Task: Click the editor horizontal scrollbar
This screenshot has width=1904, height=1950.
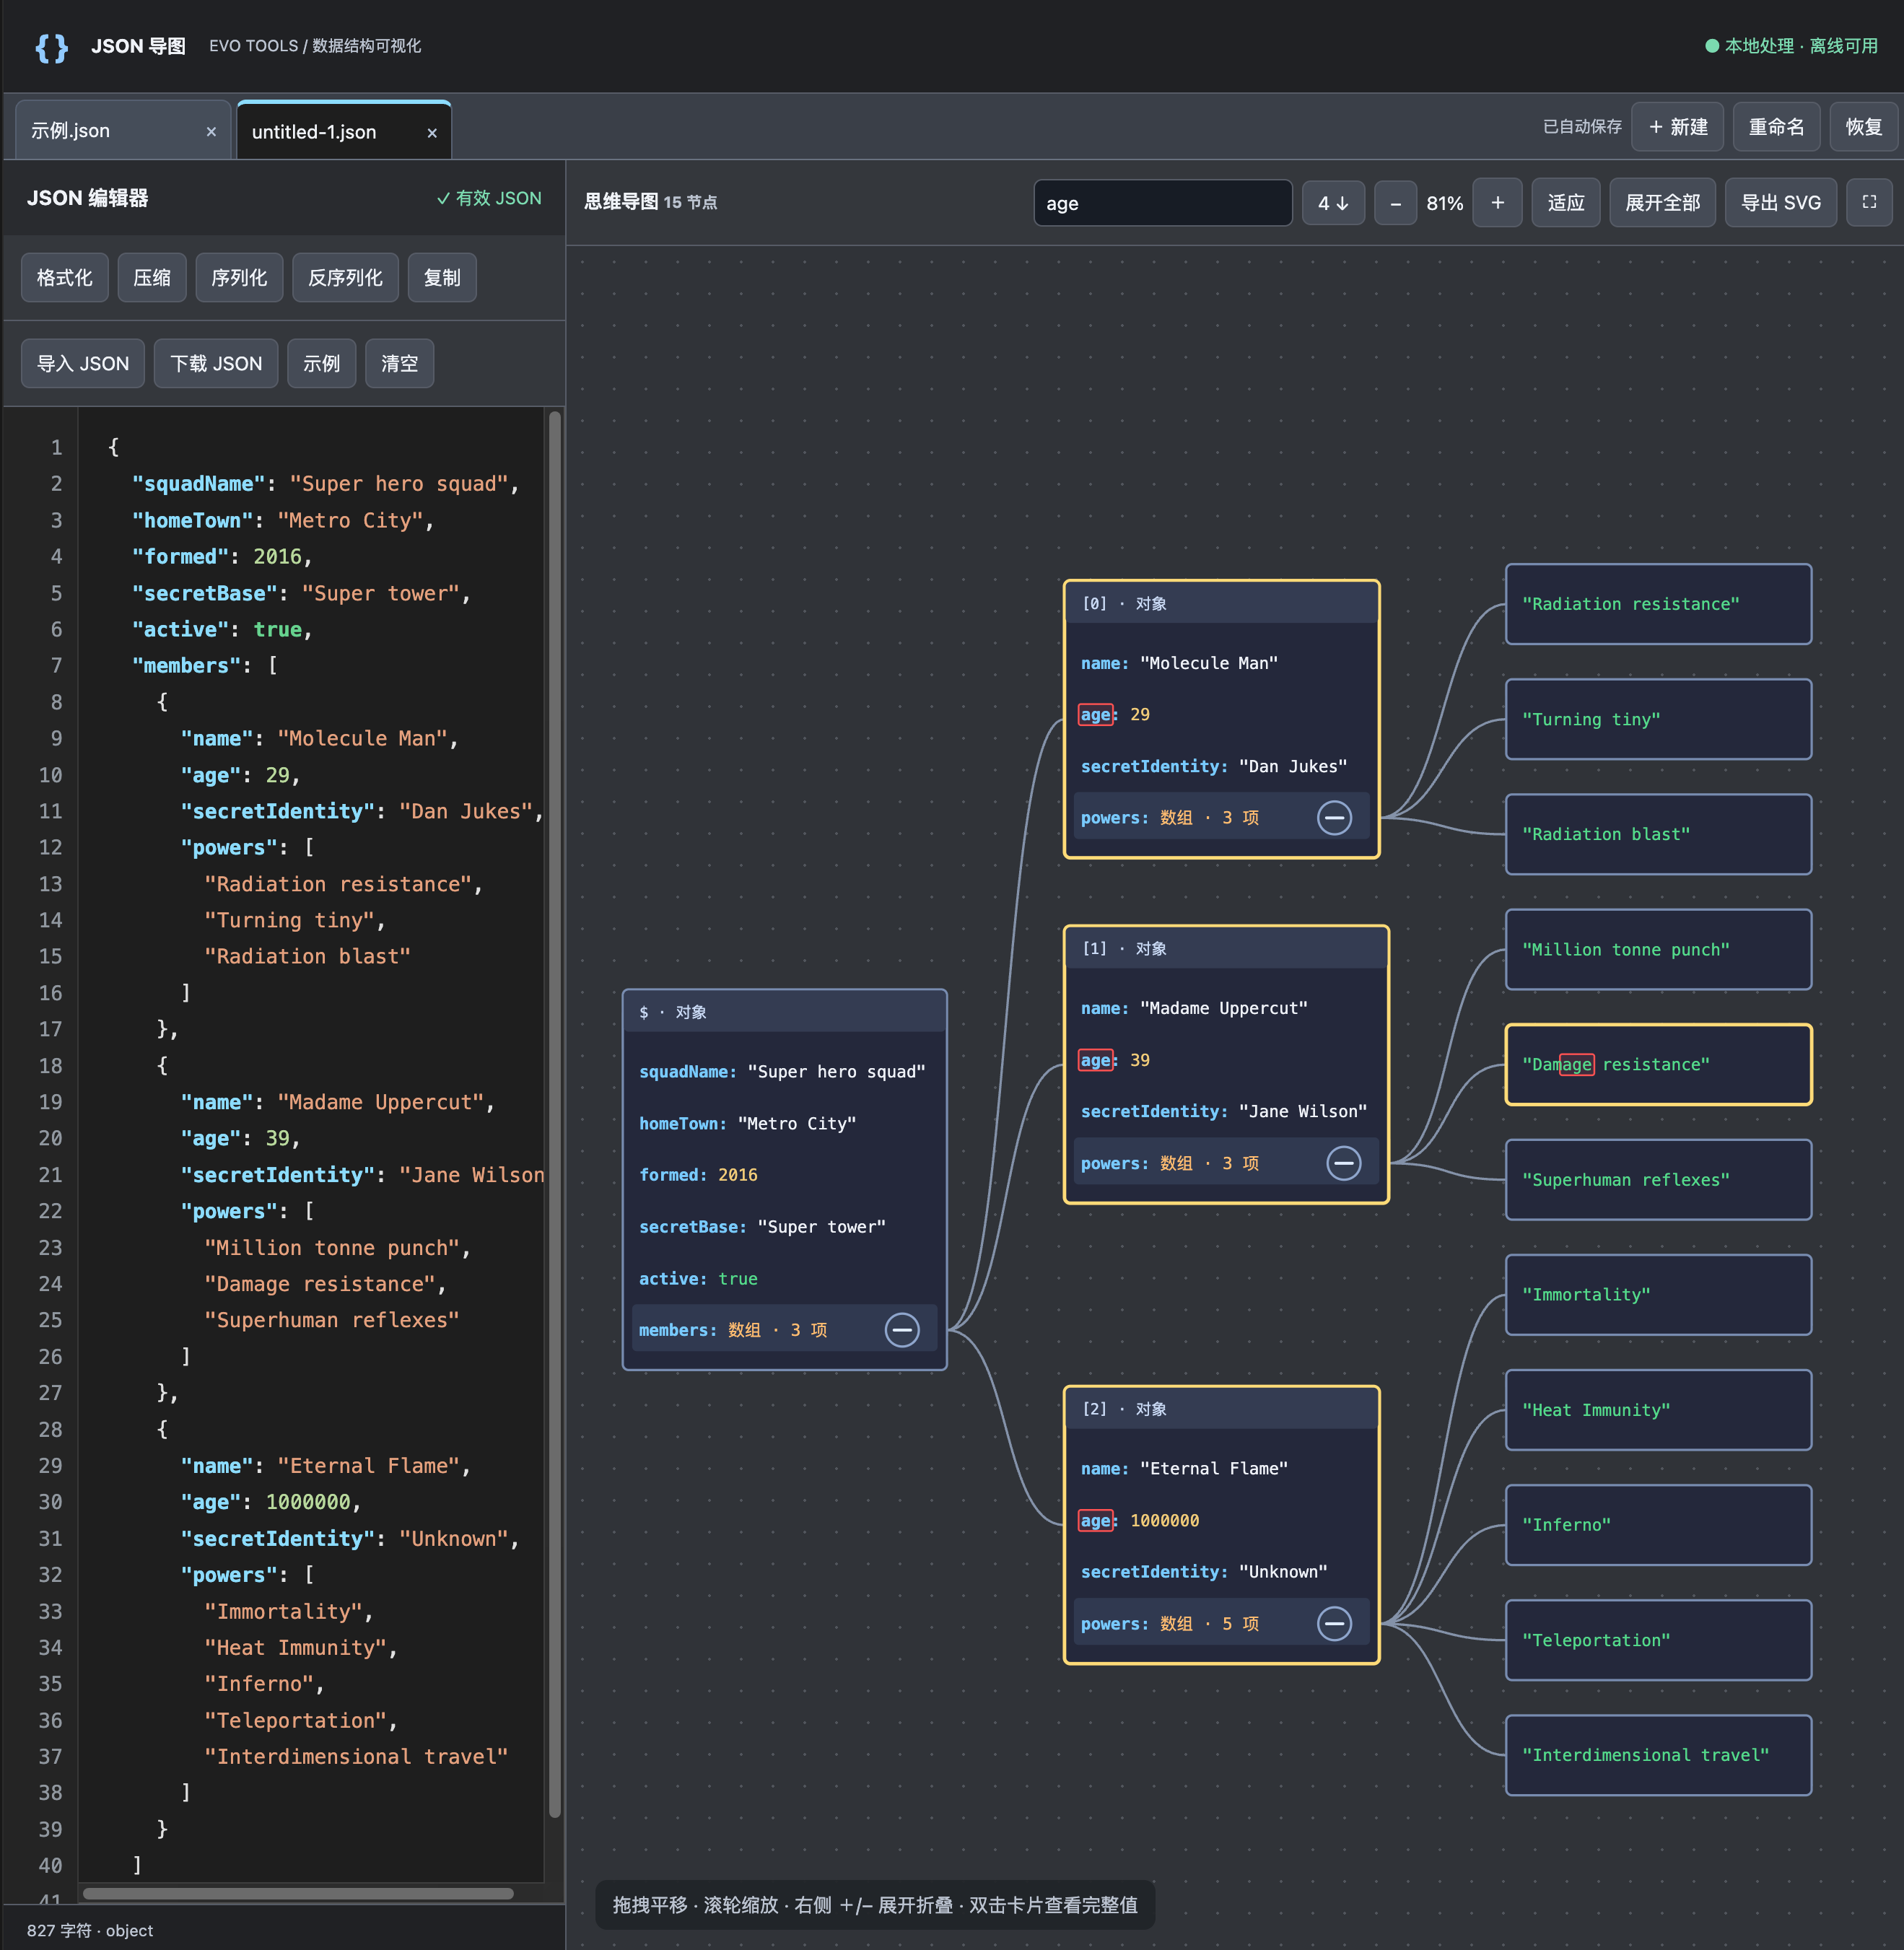Action: (x=298, y=1893)
